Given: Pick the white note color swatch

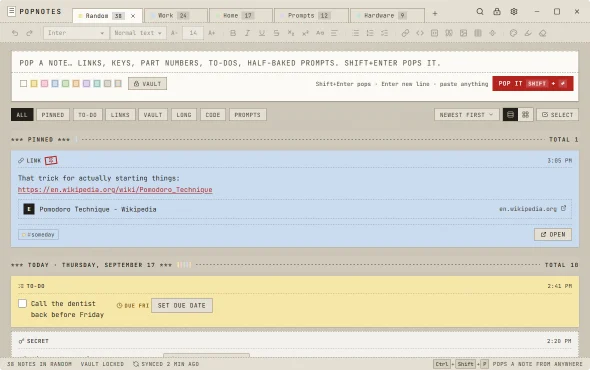Looking at the screenshot, I should pyautogui.click(x=23, y=83).
